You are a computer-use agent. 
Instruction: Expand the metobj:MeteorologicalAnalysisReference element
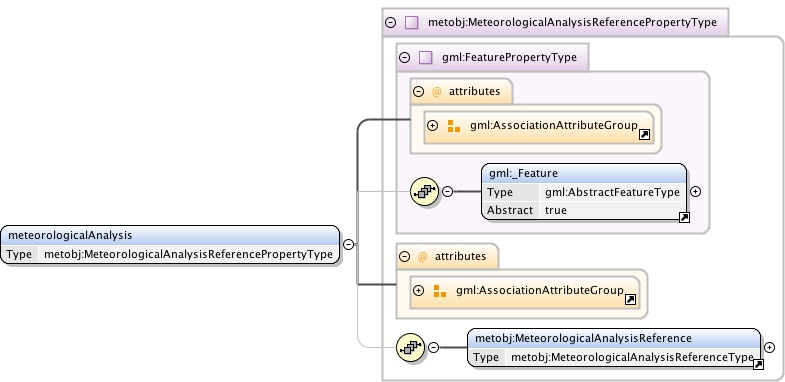[x=769, y=347]
